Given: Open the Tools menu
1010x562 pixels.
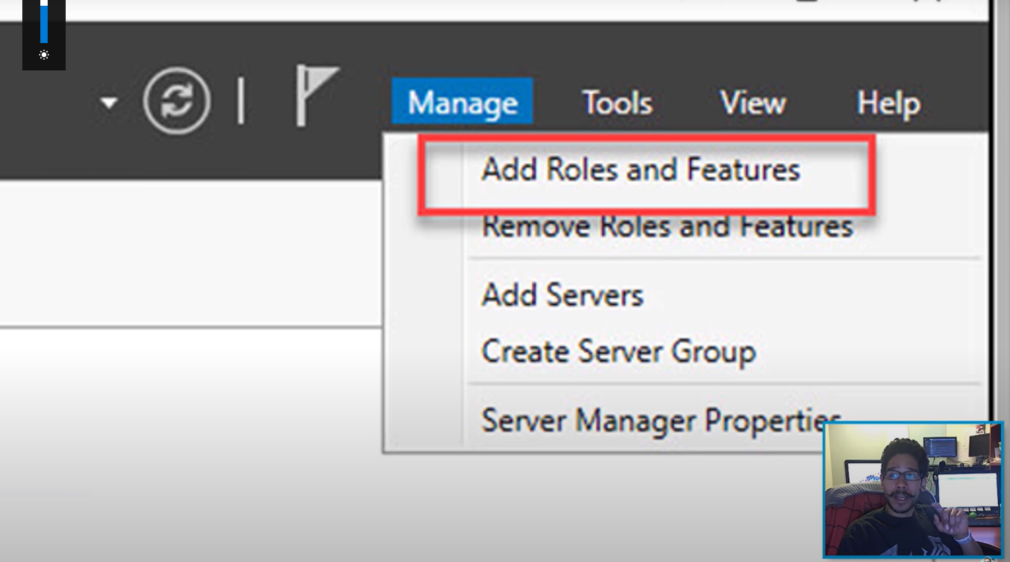Looking at the screenshot, I should click(617, 102).
